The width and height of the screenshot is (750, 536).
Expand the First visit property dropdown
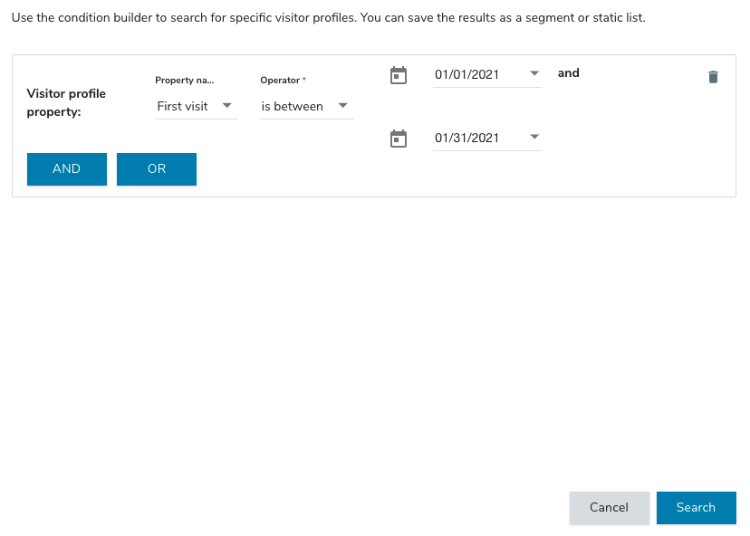tap(227, 106)
